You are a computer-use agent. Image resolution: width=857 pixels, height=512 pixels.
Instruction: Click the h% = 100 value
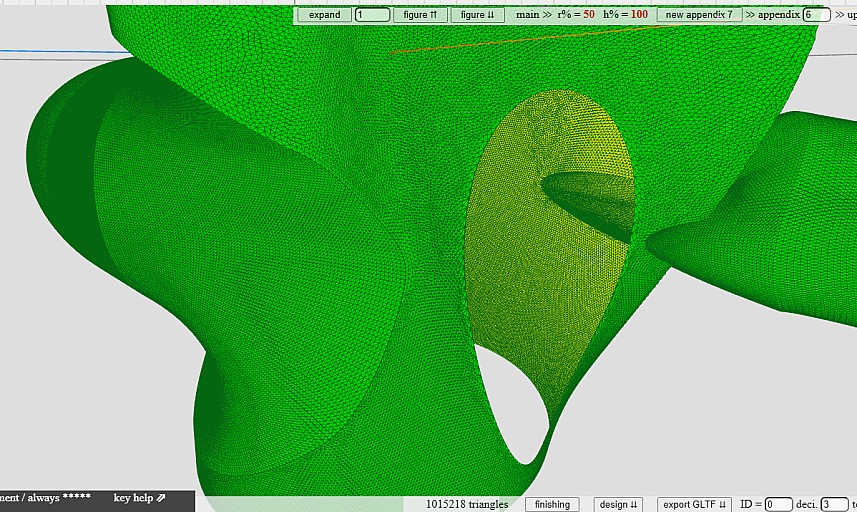[626, 15]
